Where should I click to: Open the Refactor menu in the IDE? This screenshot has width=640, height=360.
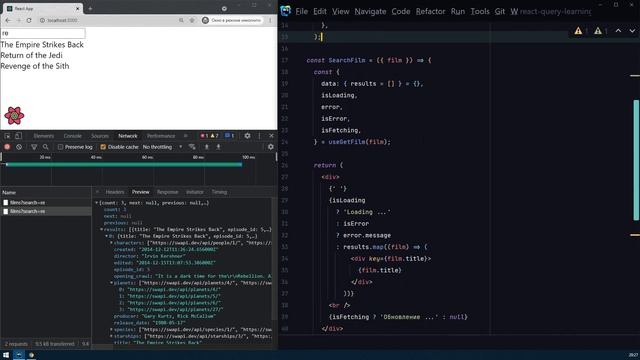tap(430, 11)
